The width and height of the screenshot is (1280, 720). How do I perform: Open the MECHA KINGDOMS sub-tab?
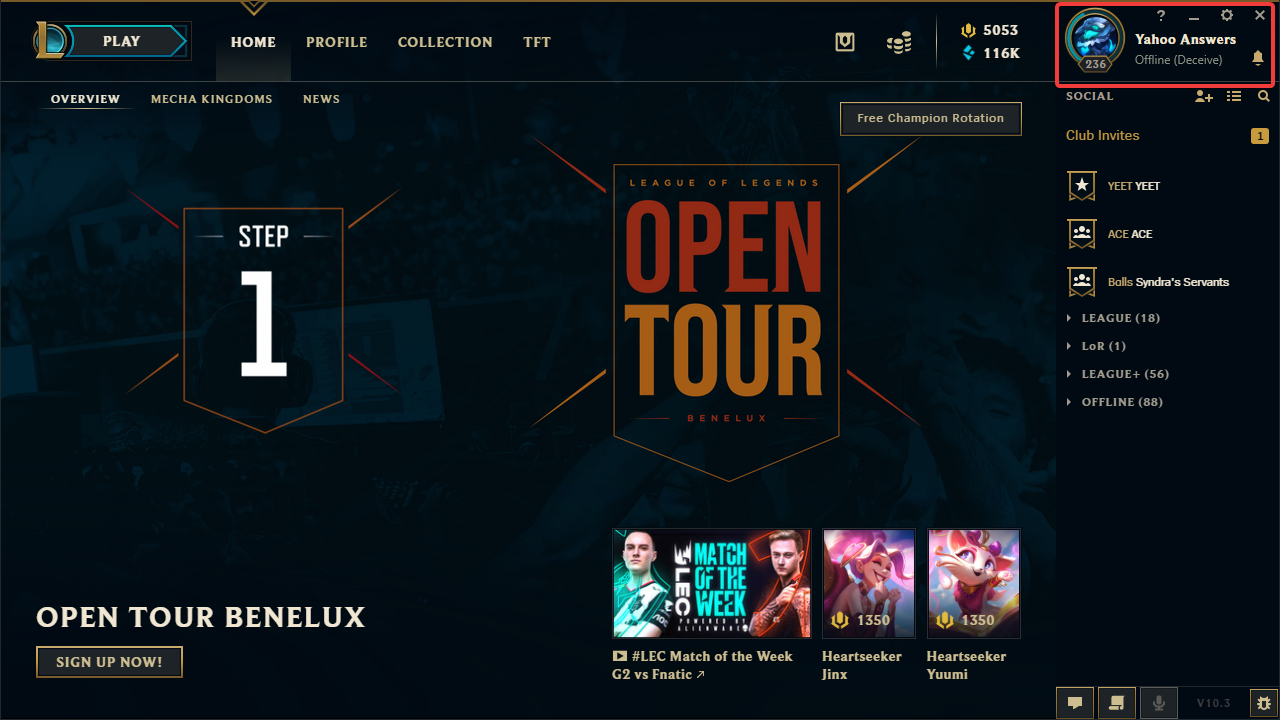click(212, 99)
